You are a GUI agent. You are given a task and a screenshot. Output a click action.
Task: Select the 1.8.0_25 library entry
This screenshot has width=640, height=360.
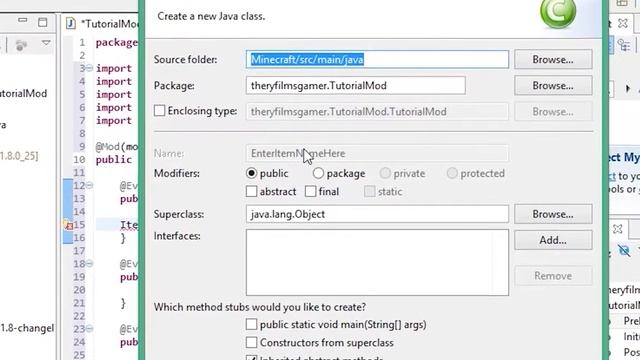pyautogui.click(x=19, y=156)
